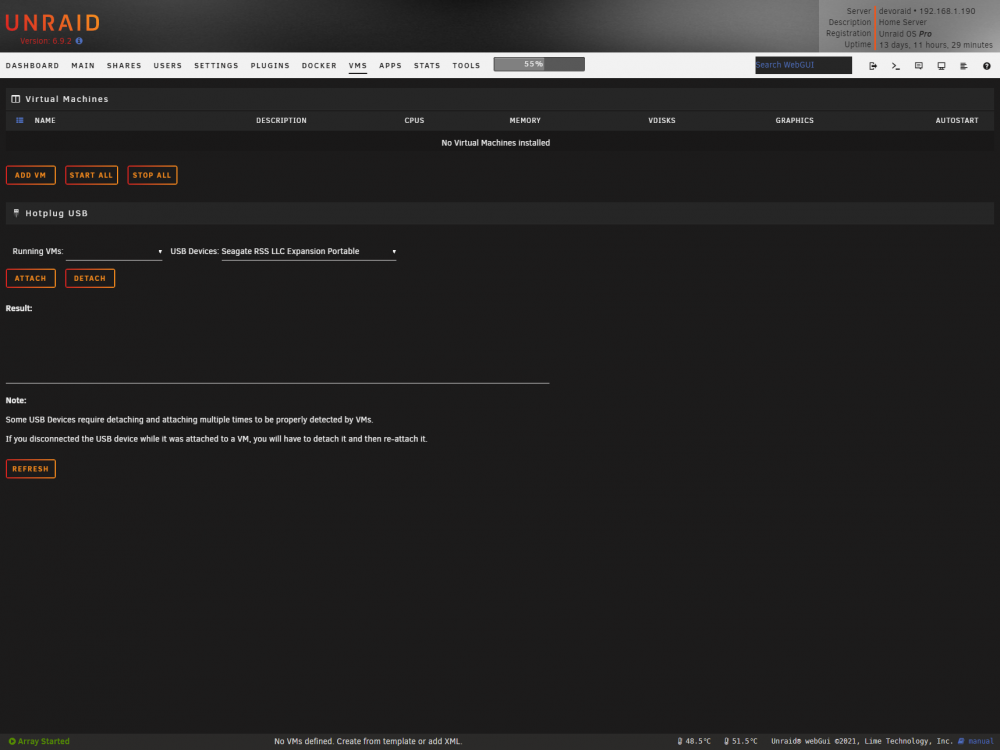Click the ADD VM button
The height and width of the screenshot is (750, 1000).
(31, 175)
